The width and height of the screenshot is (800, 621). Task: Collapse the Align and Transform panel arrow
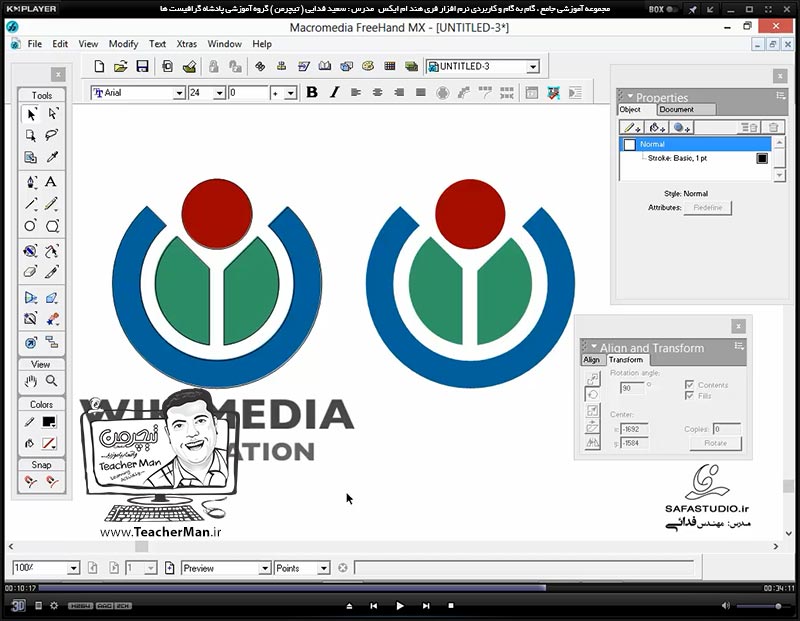[594, 346]
